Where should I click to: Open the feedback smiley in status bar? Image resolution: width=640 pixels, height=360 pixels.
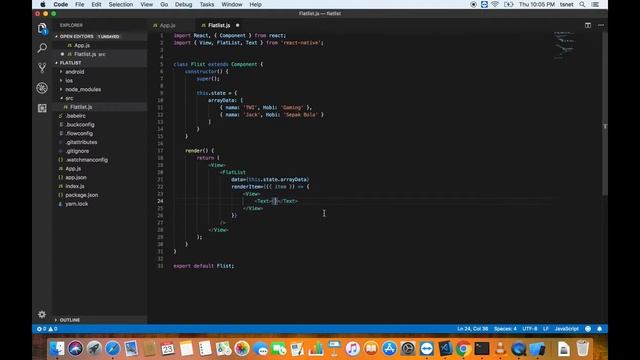click(588, 329)
